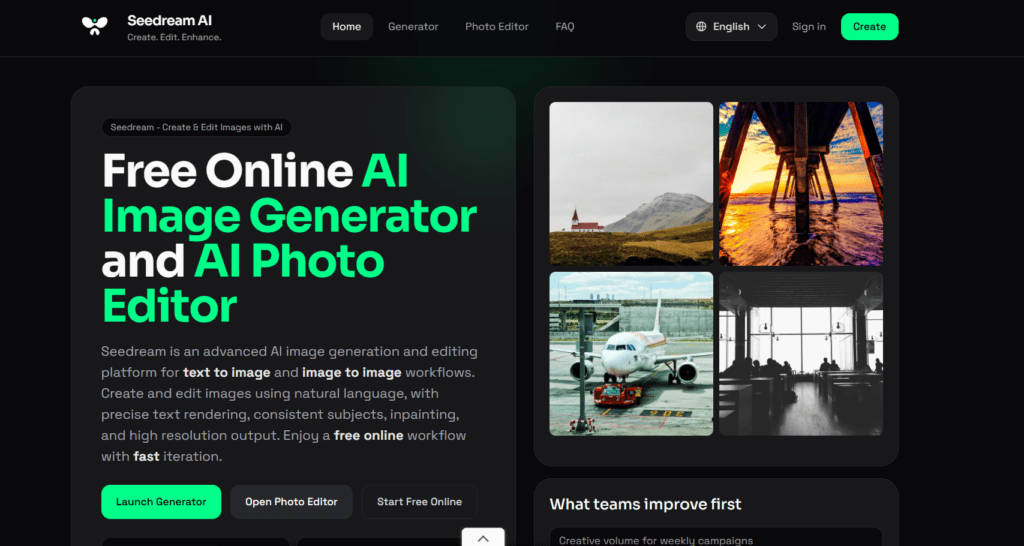Screen dimensions: 1024x546
Task: Click the Launch Generator button
Action: 161,502
